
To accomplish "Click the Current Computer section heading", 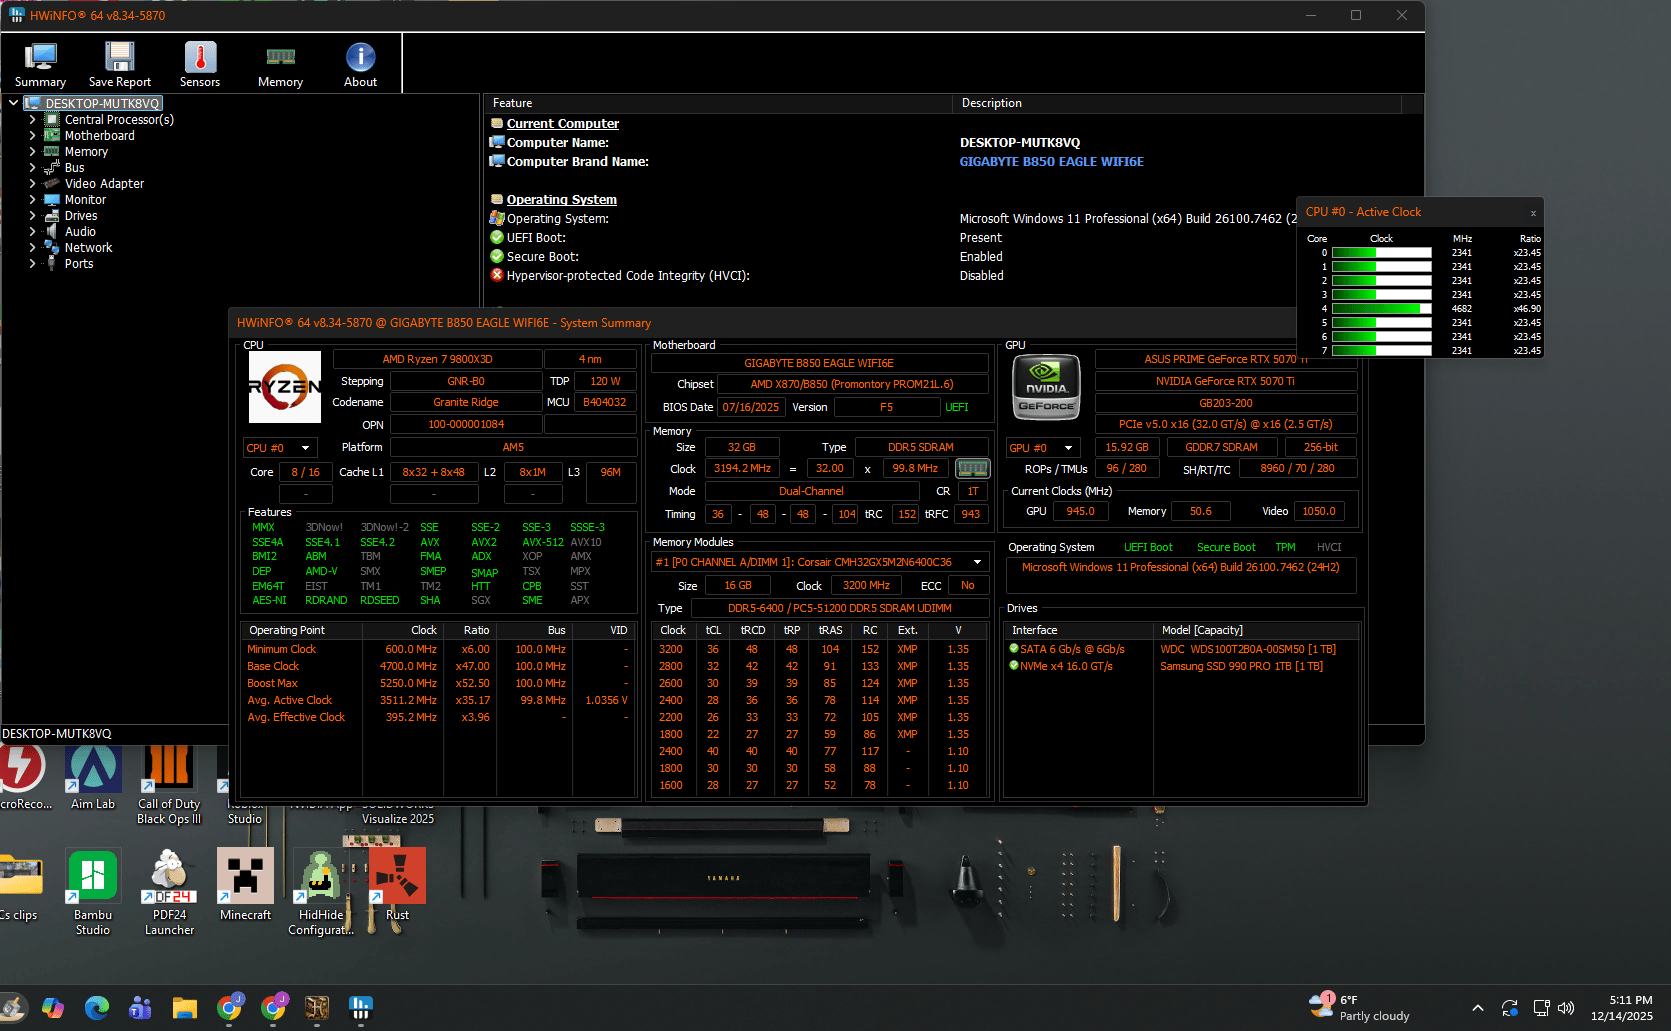I will tap(562, 124).
